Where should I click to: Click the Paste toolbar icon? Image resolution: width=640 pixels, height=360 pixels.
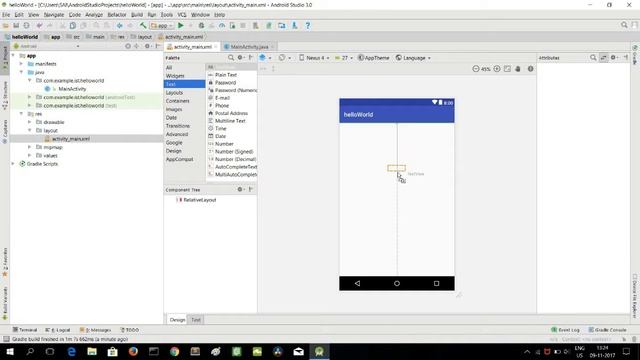coord(83,25)
